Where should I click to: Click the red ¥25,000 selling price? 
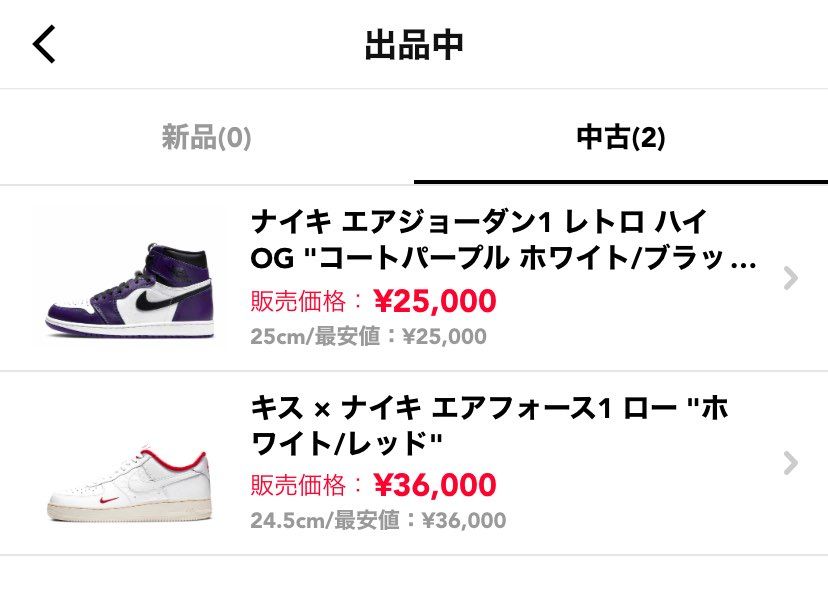[x=435, y=300]
